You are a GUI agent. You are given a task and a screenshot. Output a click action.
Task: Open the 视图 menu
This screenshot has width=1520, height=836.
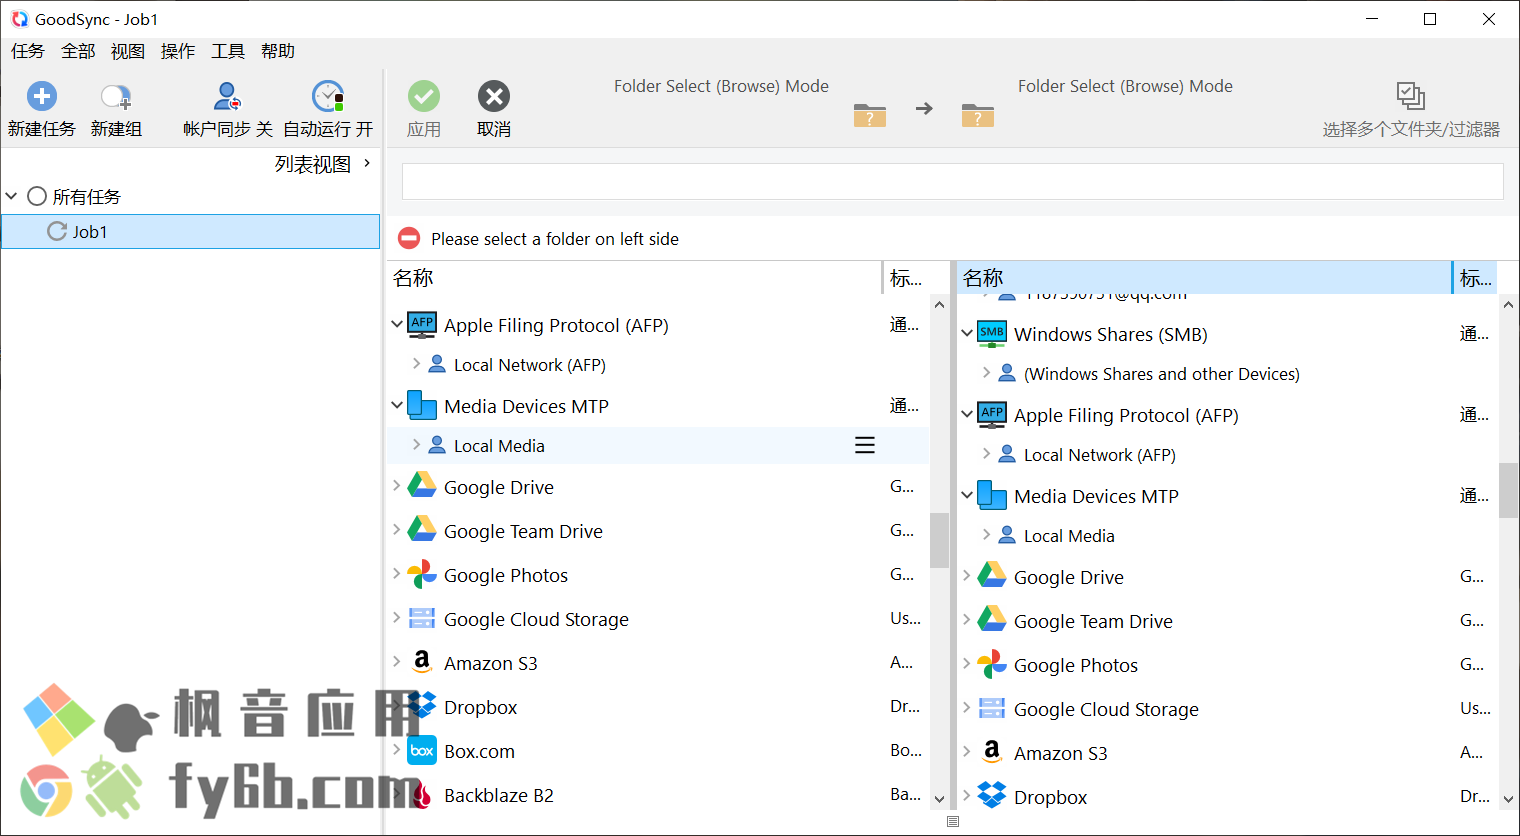[128, 51]
